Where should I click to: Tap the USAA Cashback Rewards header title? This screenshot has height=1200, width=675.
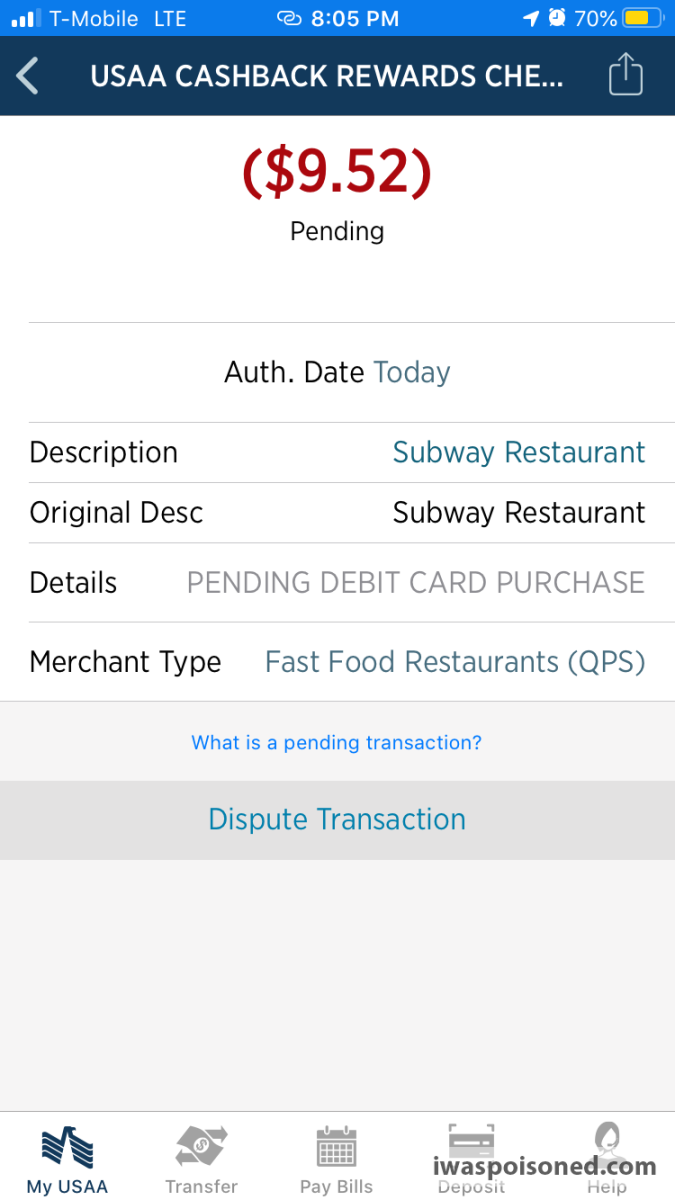point(326,76)
